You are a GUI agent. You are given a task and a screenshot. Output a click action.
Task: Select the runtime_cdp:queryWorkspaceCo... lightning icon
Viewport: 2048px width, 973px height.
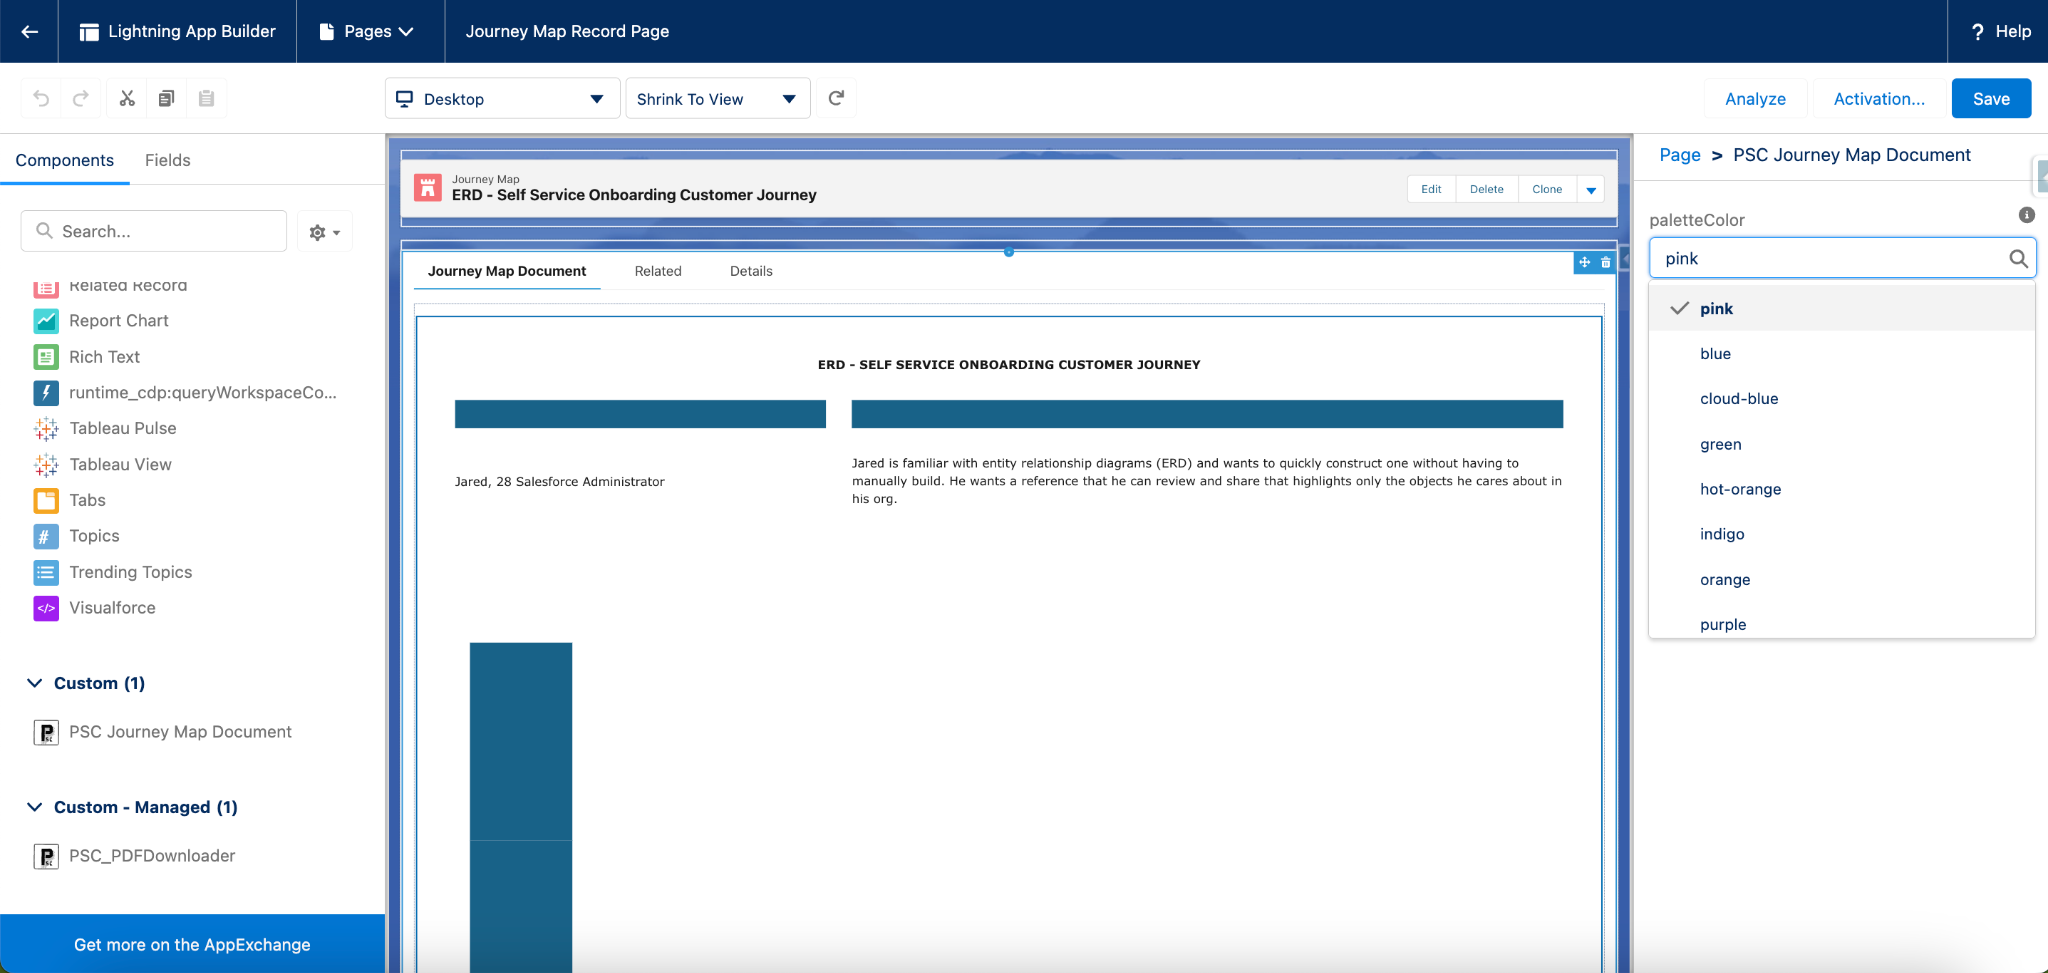[46, 392]
